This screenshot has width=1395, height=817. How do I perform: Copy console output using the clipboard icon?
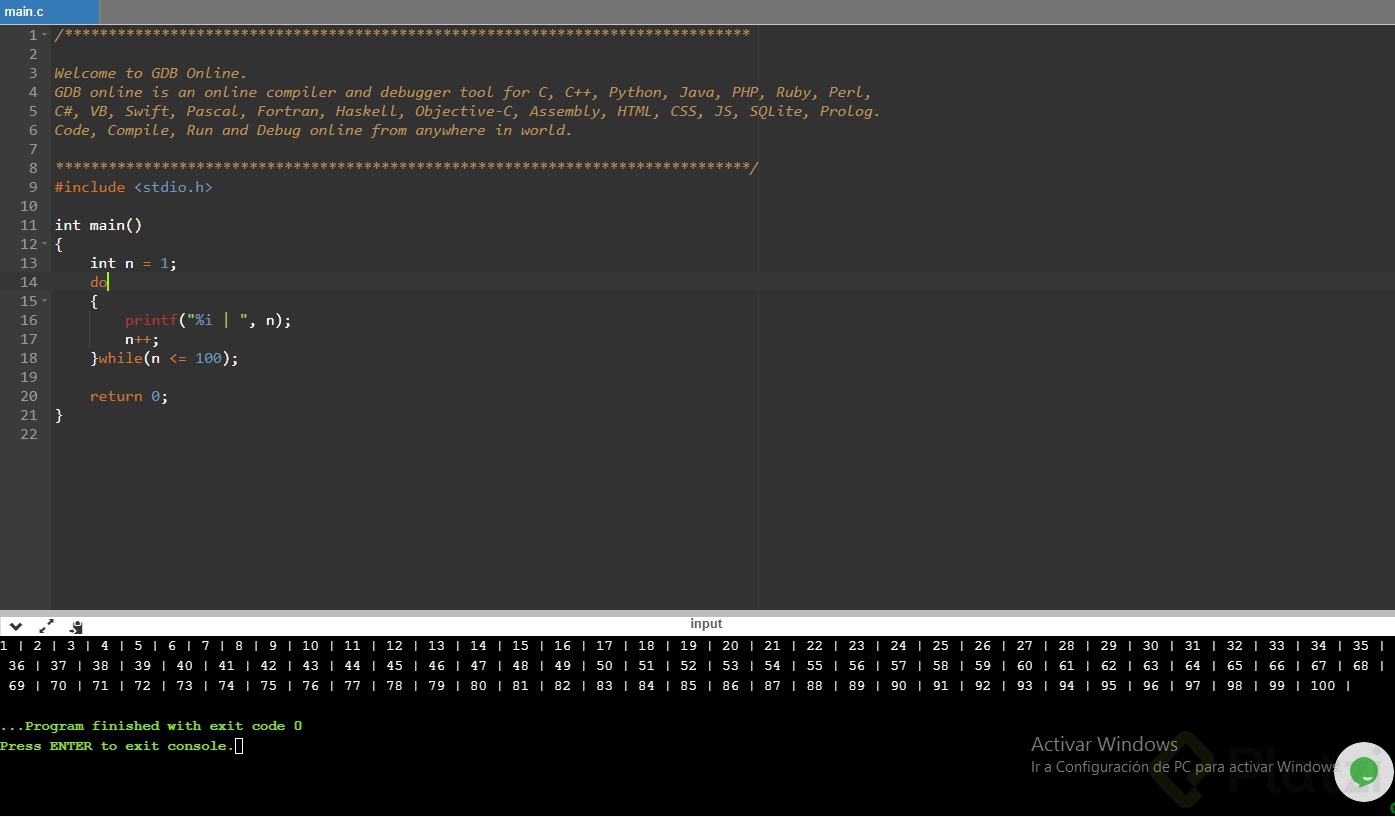point(76,627)
